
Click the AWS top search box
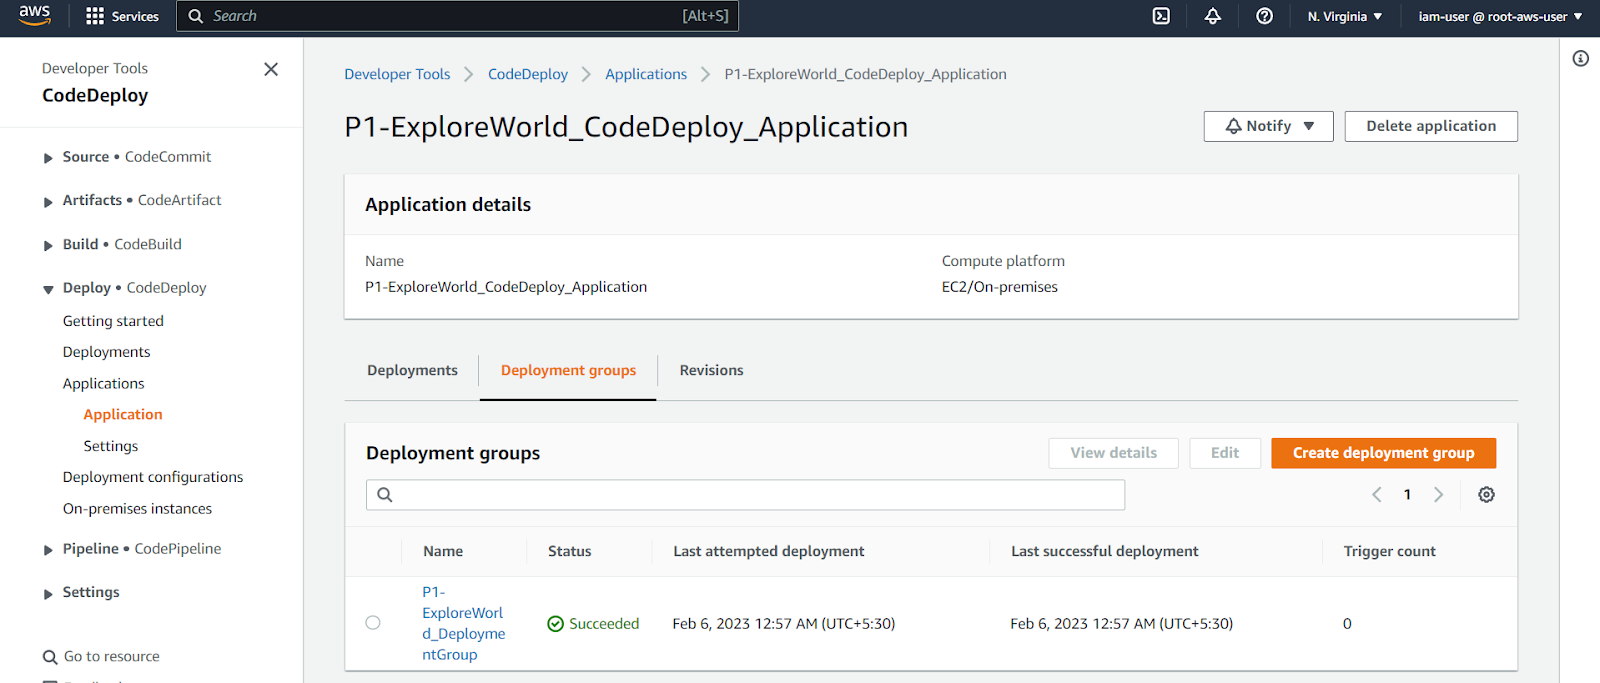[457, 16]
